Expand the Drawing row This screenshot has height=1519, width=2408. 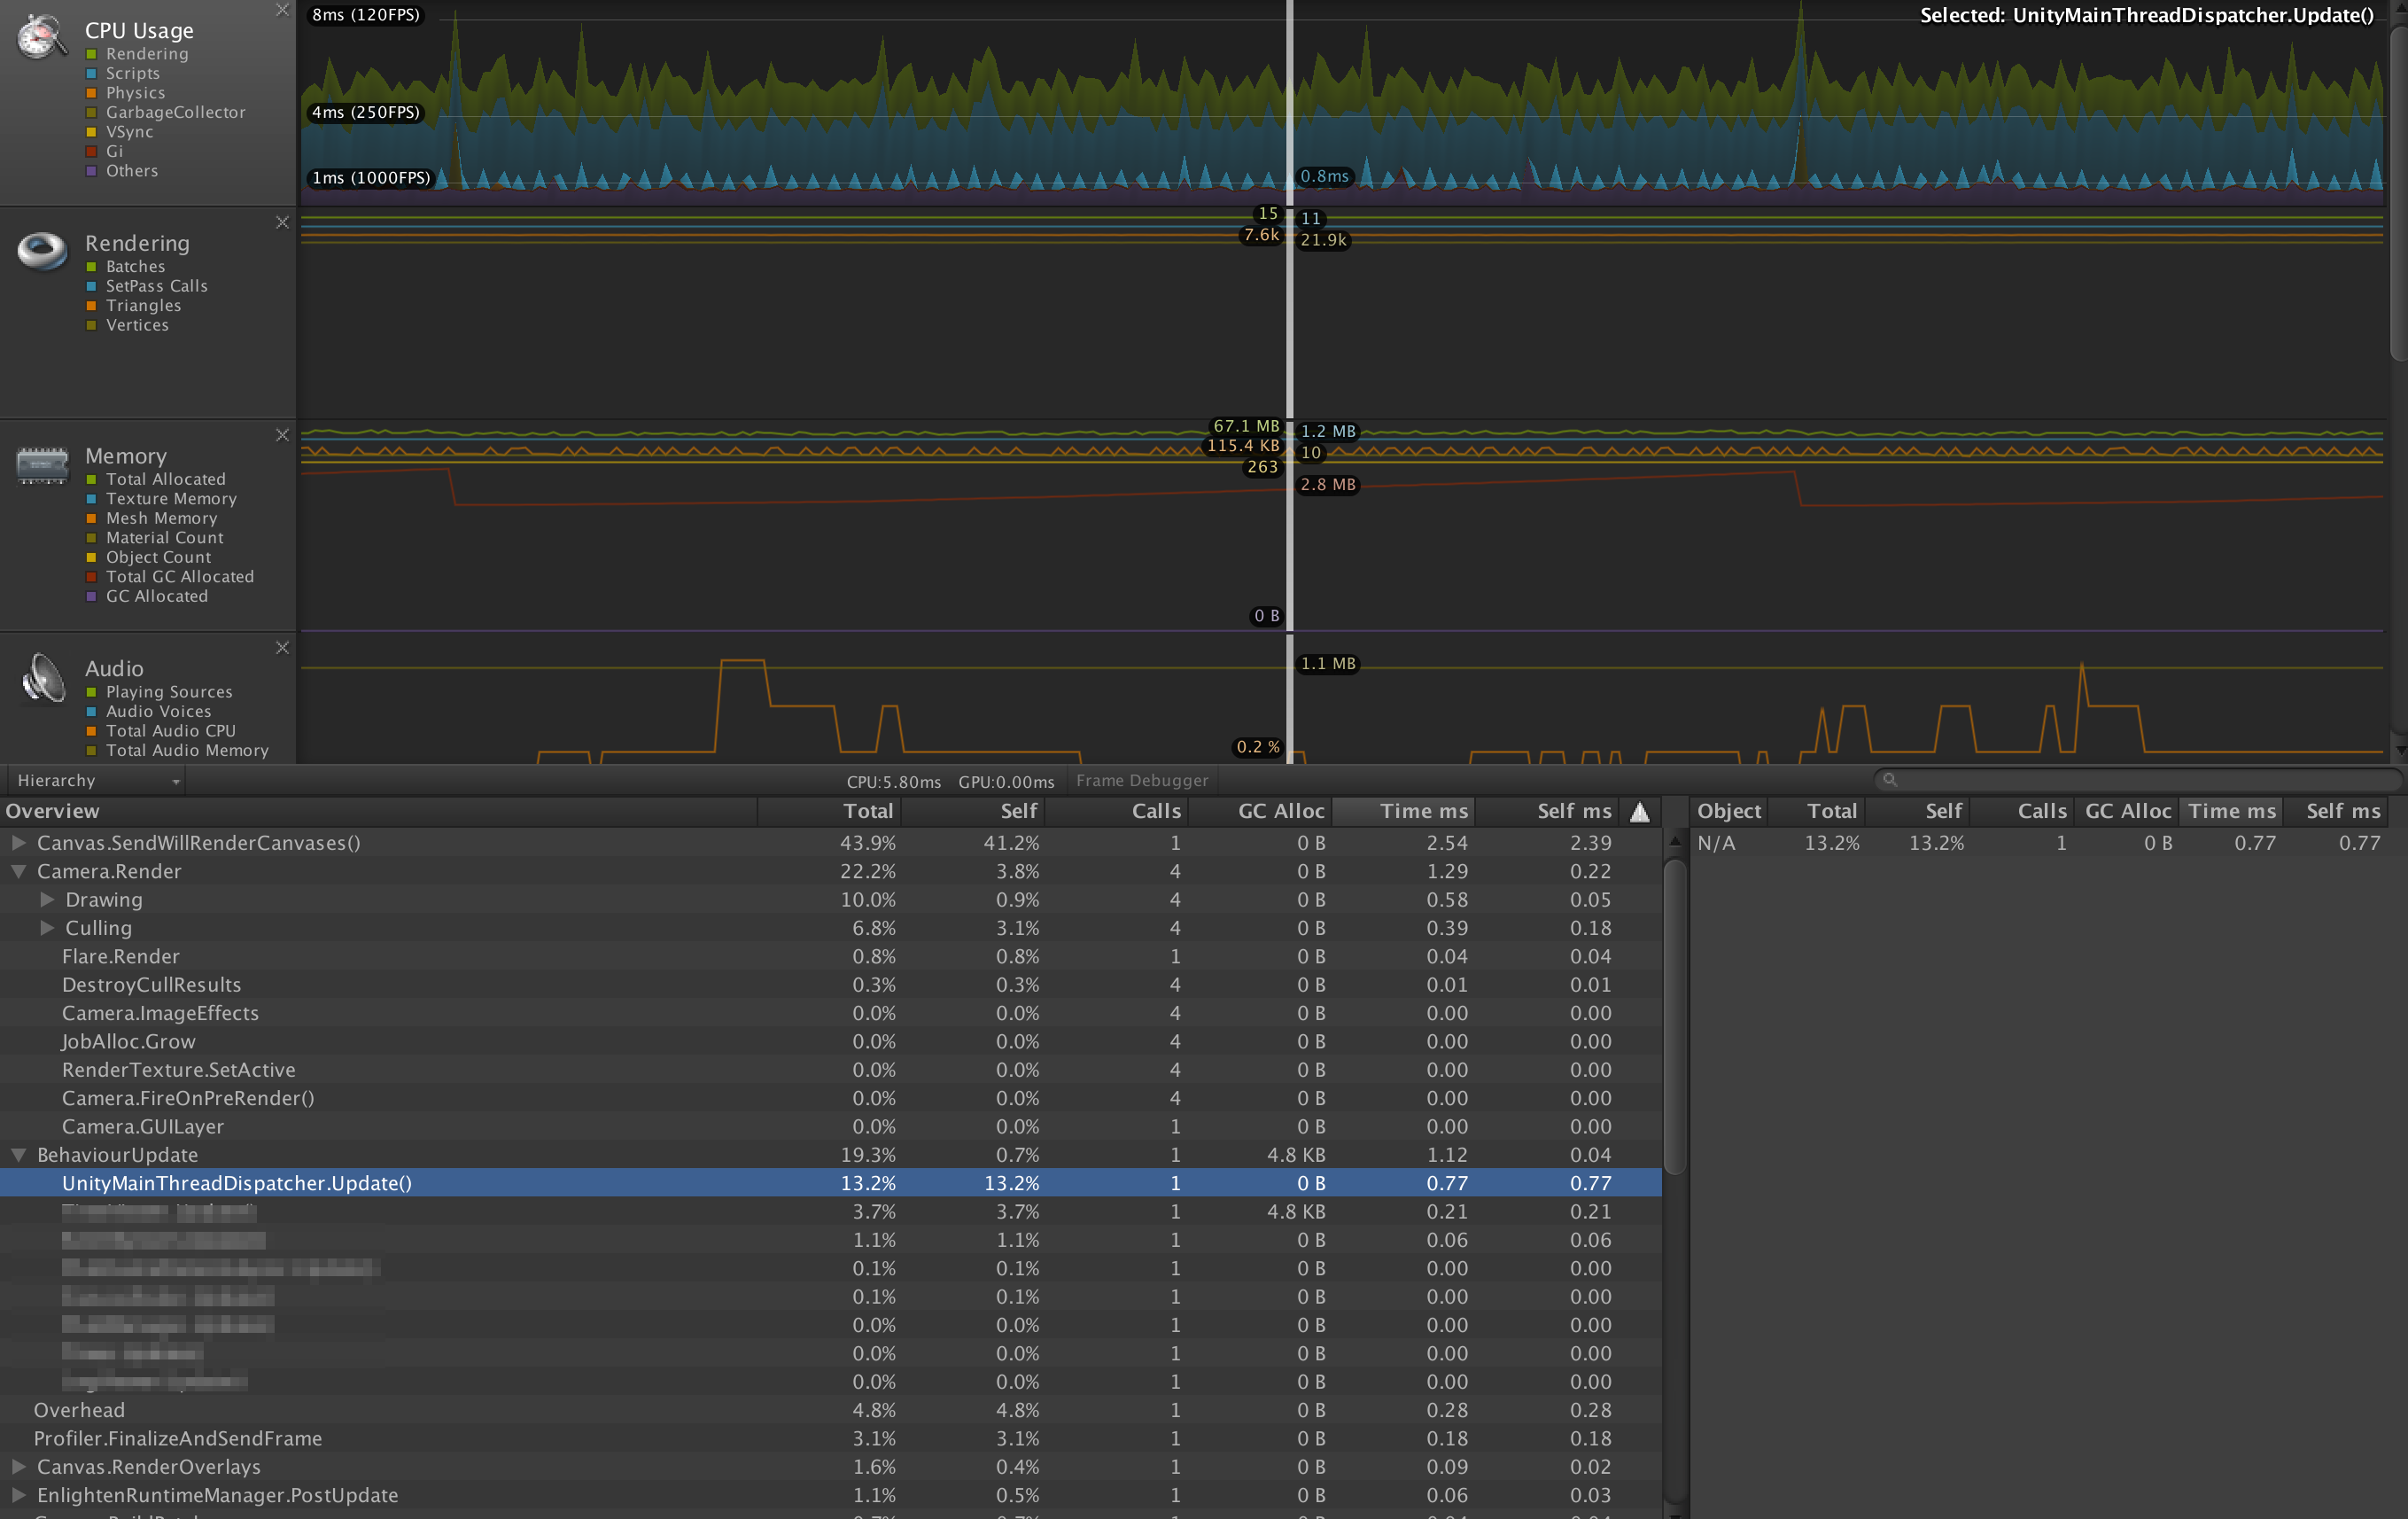coord(47,900)
